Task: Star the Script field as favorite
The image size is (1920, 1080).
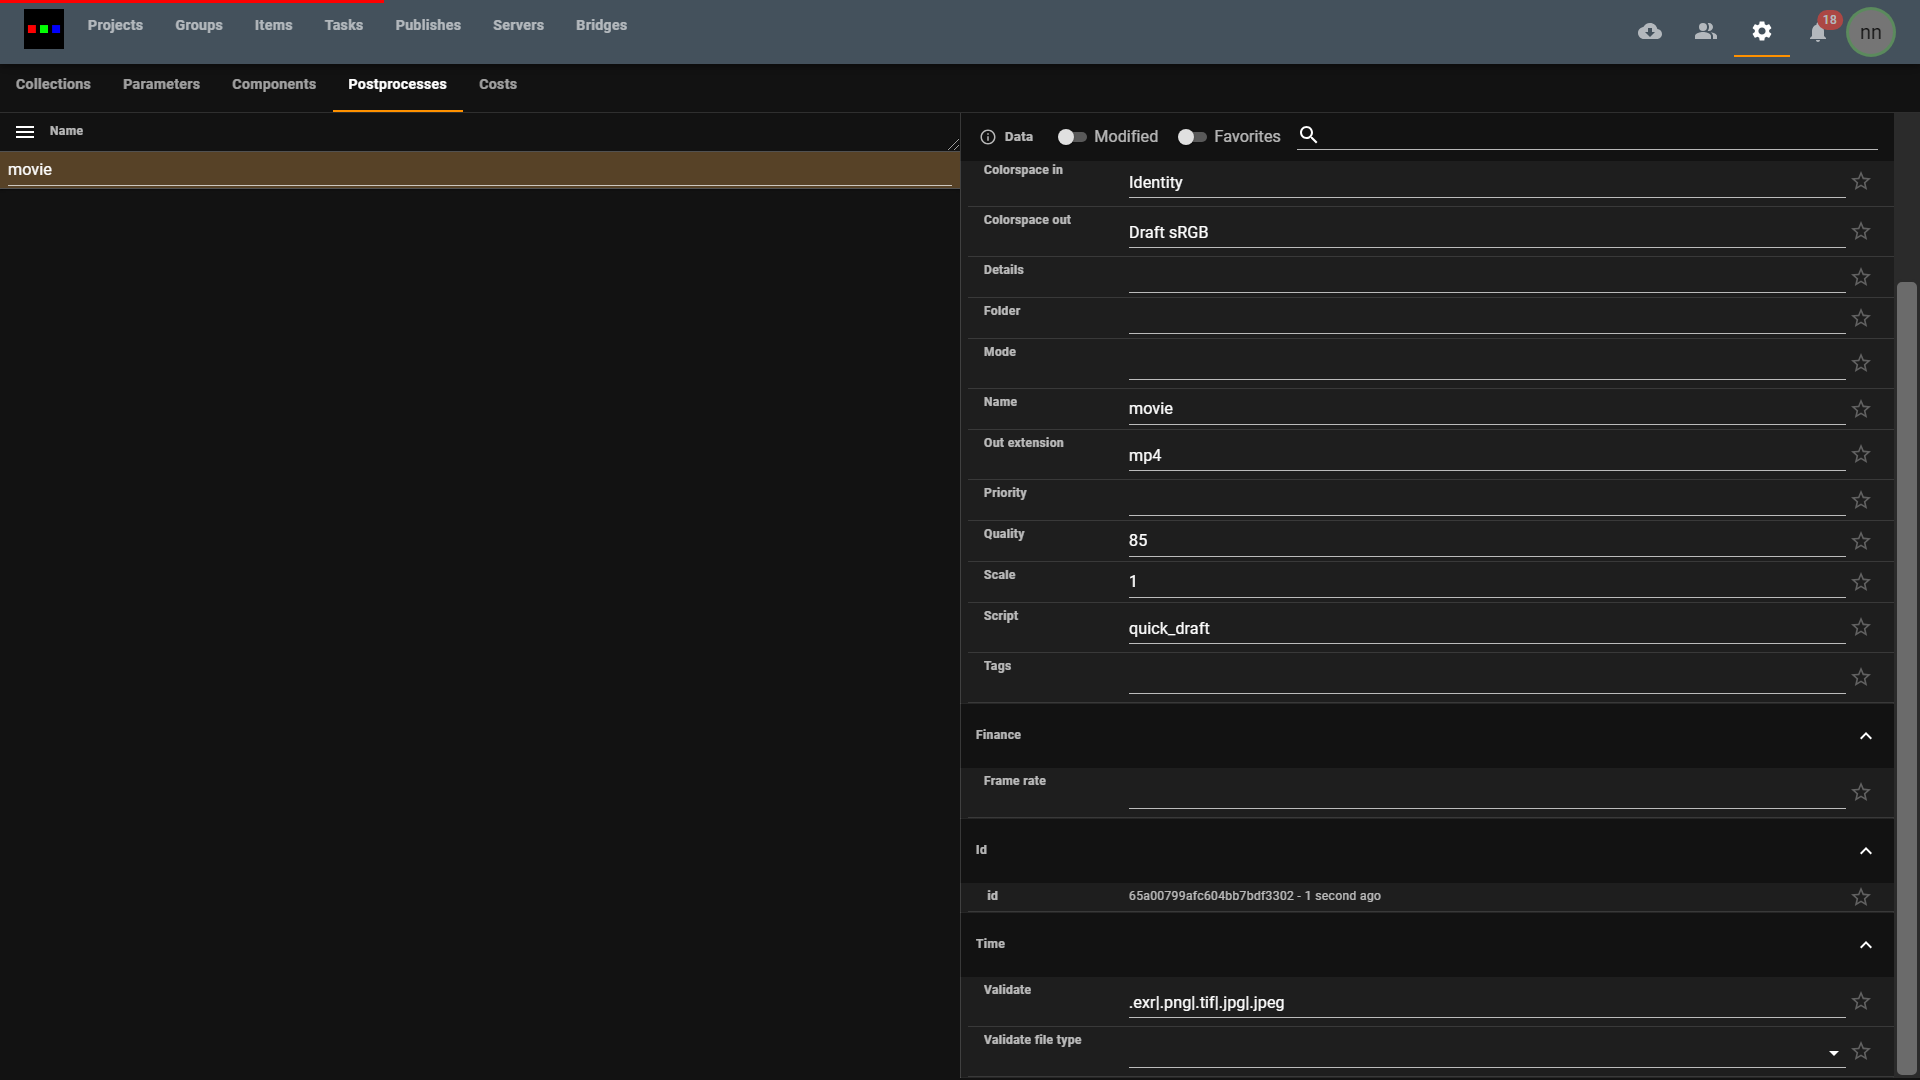Action: tap(1861, 627)
